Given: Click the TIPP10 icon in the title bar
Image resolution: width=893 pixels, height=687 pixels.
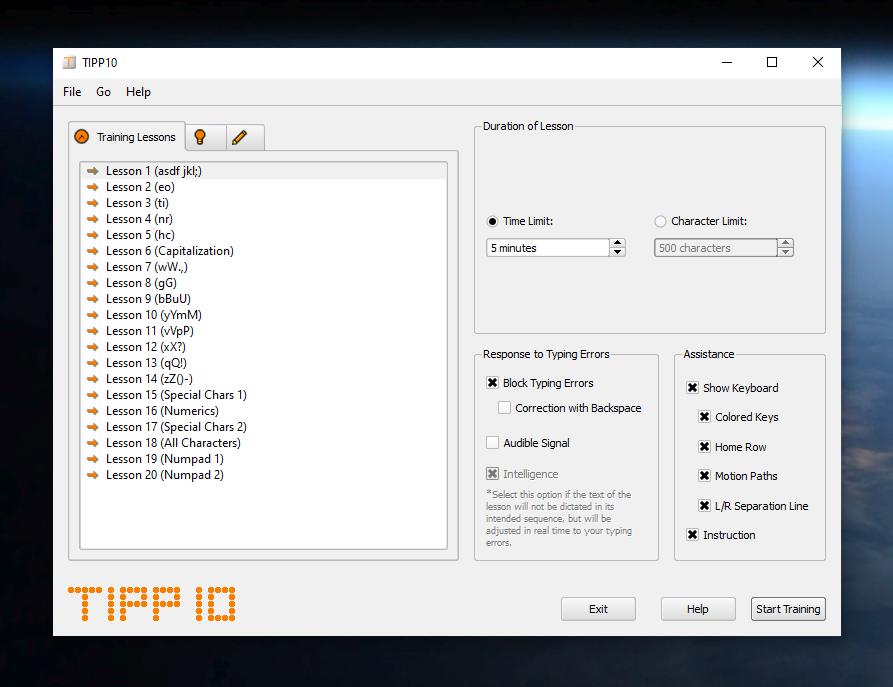Looking at the screenshot, I should (x=70, y=62).
